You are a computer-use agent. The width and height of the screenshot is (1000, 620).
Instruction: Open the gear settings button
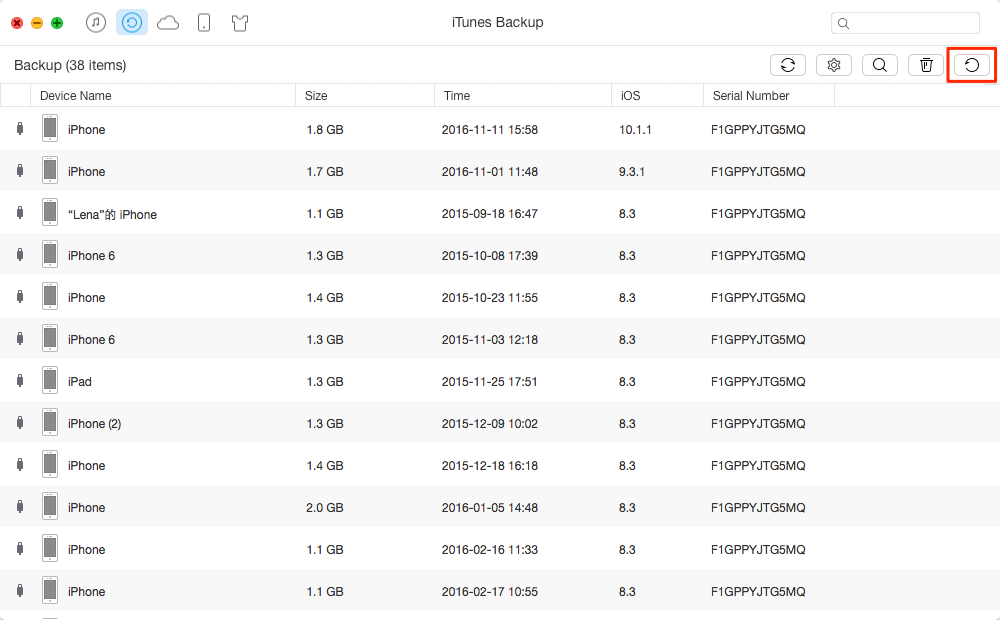[834, 65]
